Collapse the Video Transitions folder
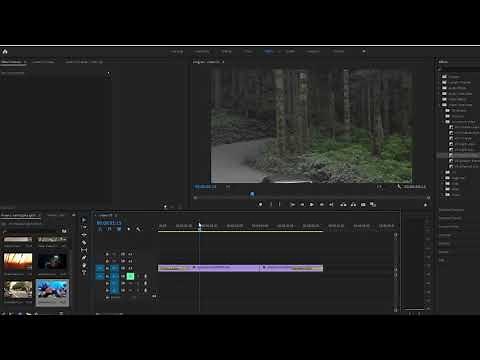 (440, 105)
